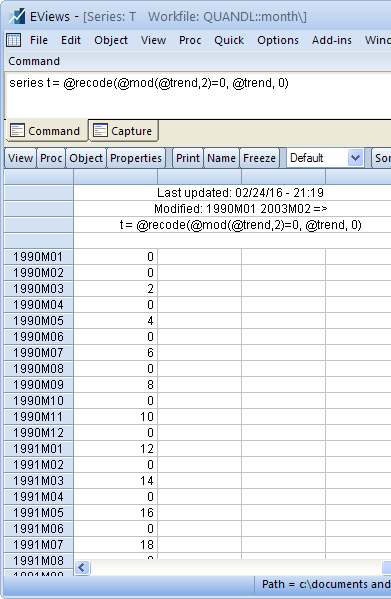Select the 1991M06 row header
The height and width of the screenshot is (599, 391).
point(39,529)
